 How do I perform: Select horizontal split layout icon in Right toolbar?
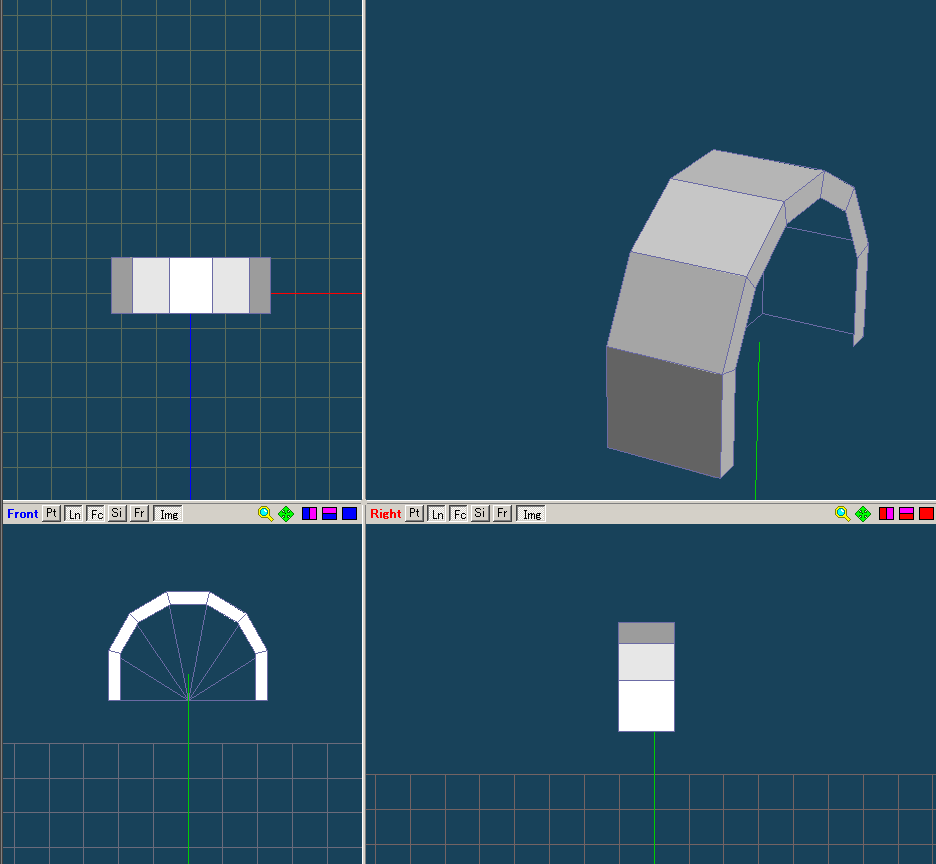(x=906, y=514)
